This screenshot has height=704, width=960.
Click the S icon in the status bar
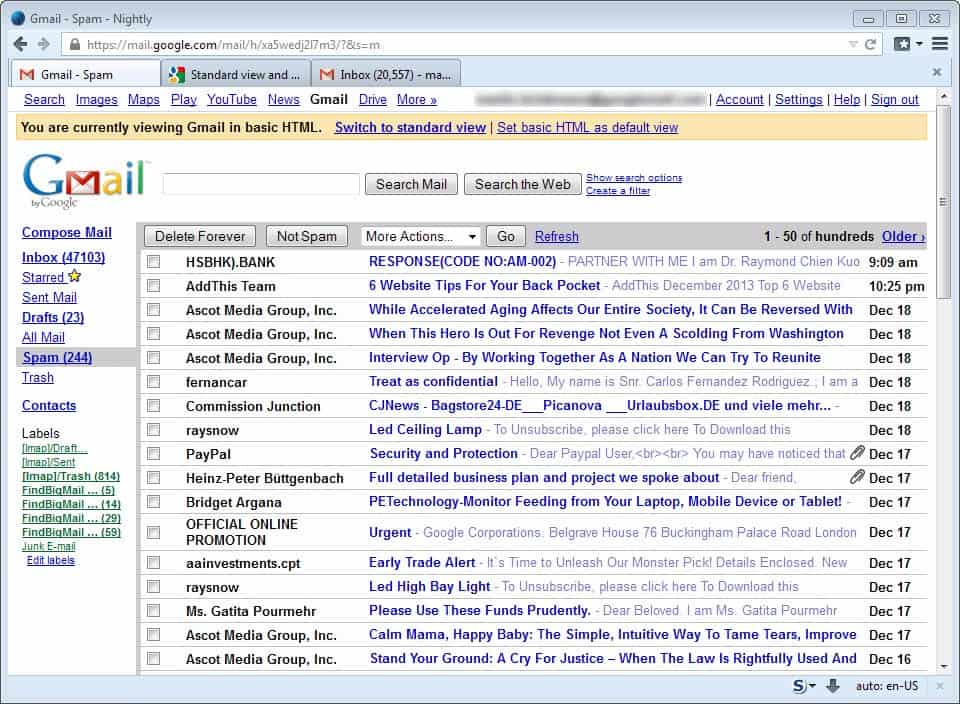tap(799, 686)
